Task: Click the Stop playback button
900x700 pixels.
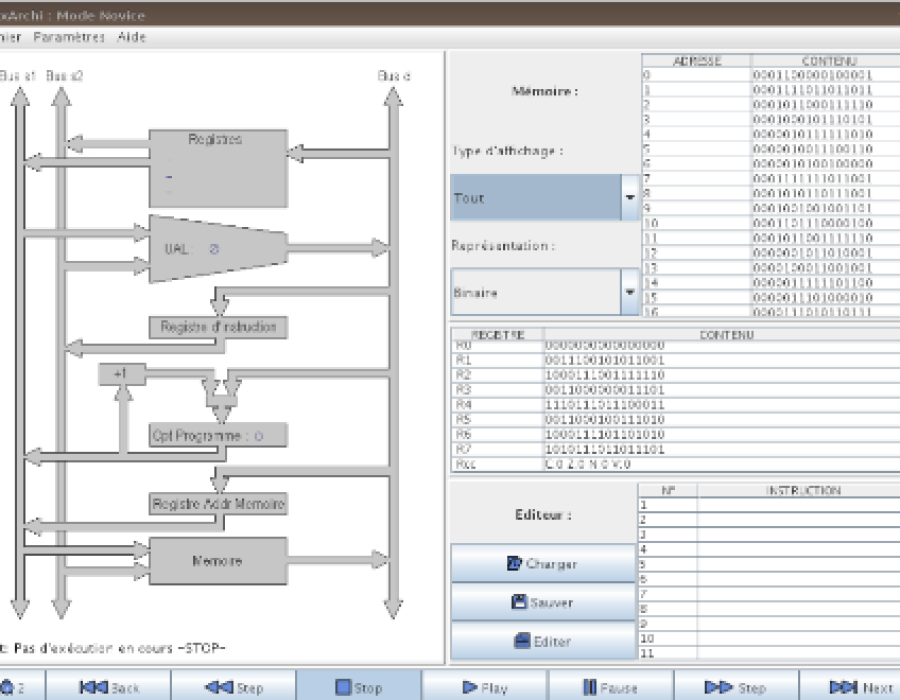Action: (359, 687)
